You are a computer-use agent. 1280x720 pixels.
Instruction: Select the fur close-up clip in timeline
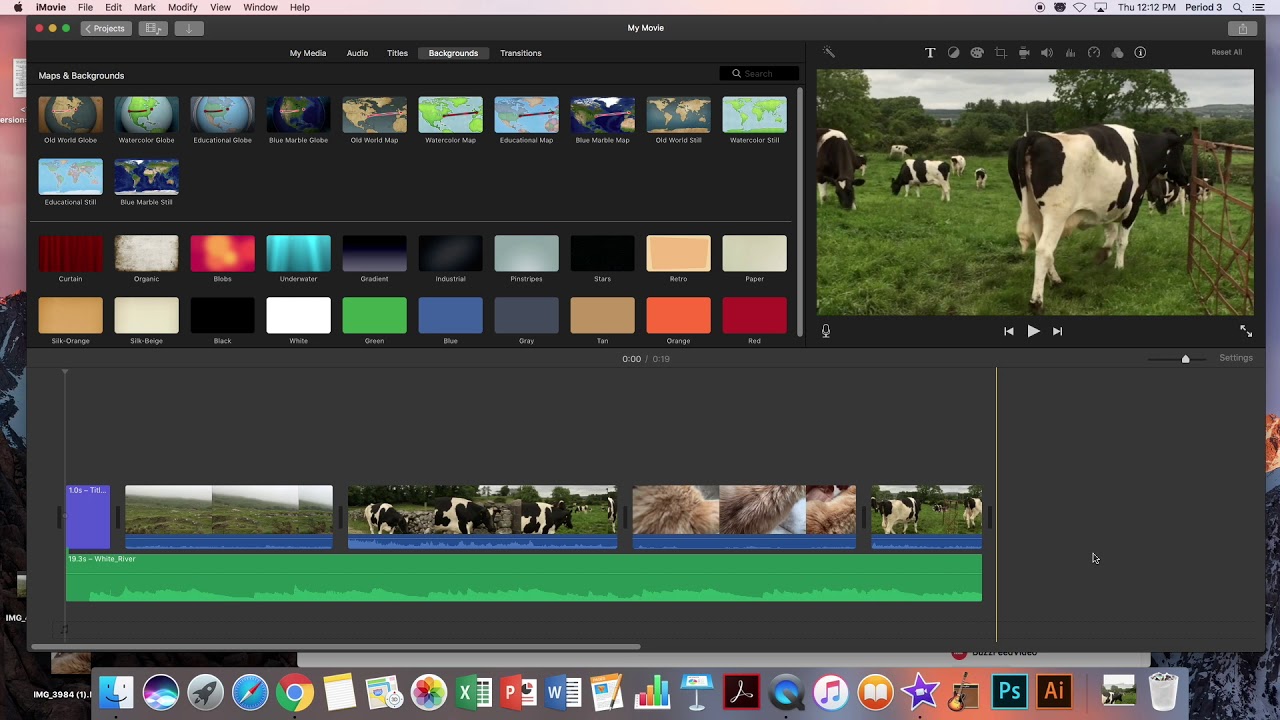click(744, 517)
